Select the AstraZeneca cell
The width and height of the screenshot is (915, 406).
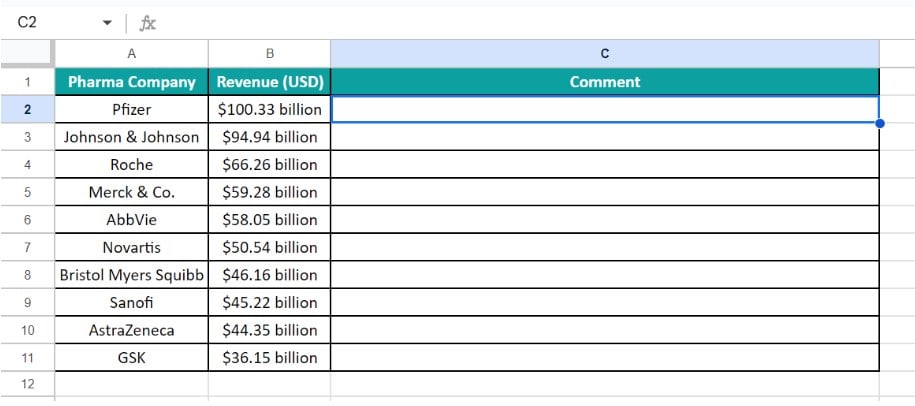pos(131,330)
